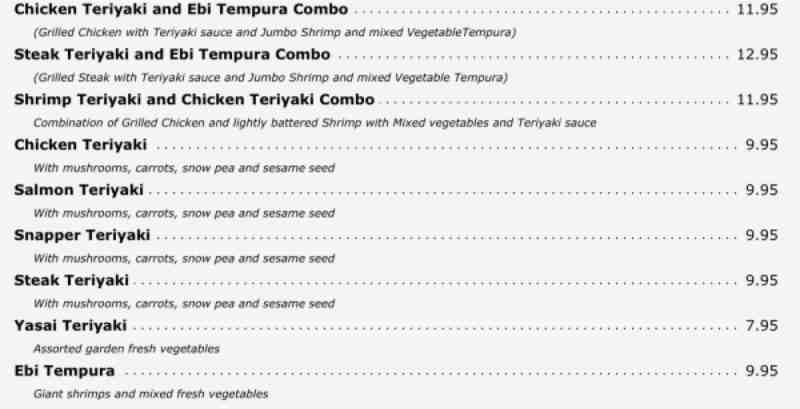Click Steak Teriyaki and Ebi Tempura Combo title
Screen dimensions: 800x409
click(x=172, y=55)
